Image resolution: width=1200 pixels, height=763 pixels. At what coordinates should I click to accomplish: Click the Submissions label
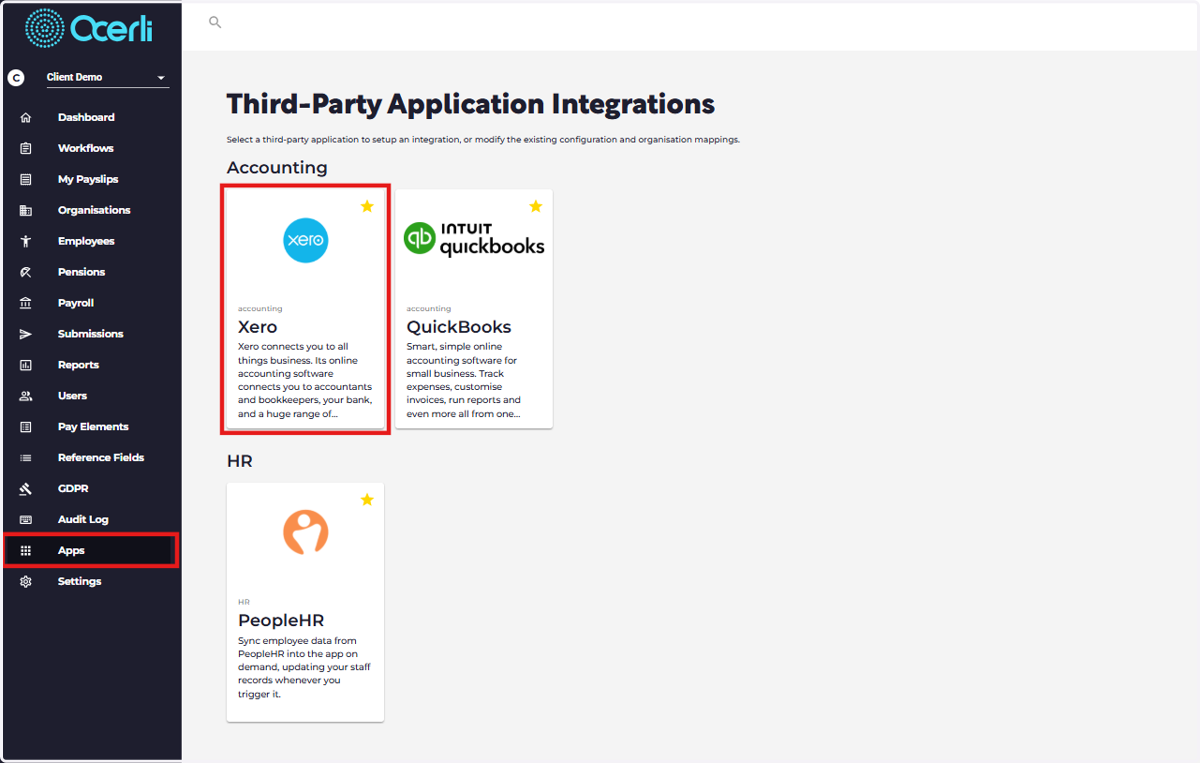coord(91,334)
